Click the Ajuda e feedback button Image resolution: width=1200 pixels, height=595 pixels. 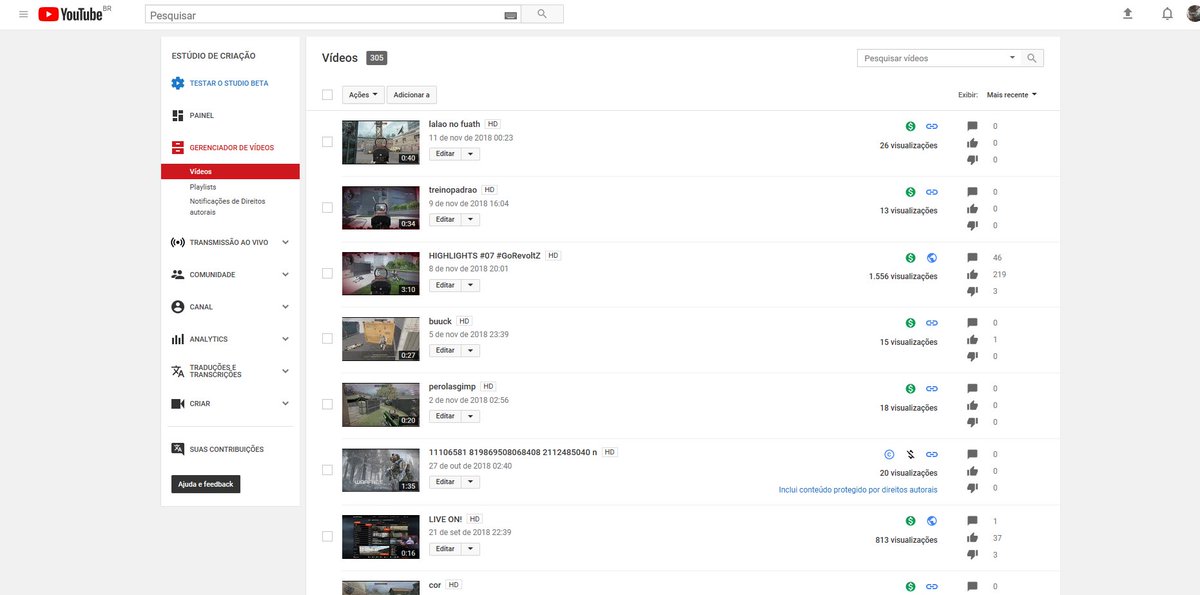pos(205,484)
